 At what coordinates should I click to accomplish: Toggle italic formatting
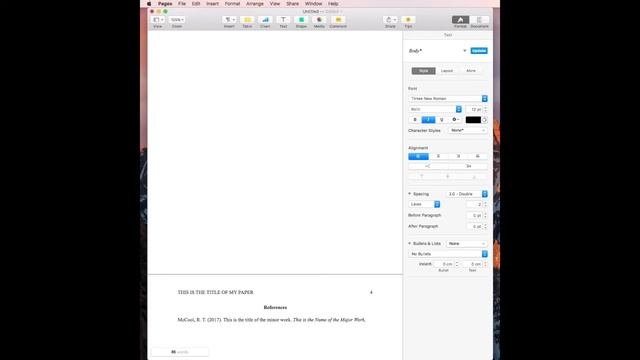(428, 120)
